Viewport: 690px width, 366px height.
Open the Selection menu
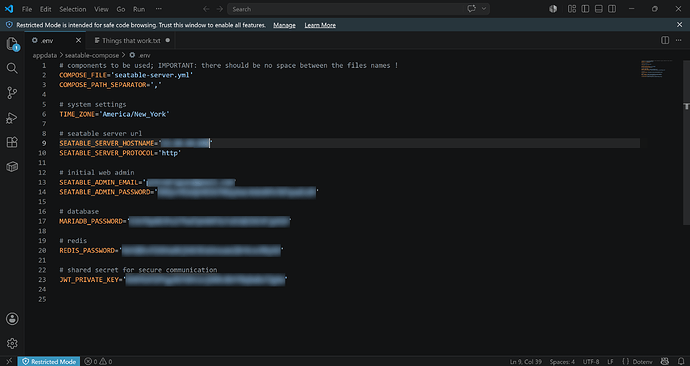(x=73, y=9)
